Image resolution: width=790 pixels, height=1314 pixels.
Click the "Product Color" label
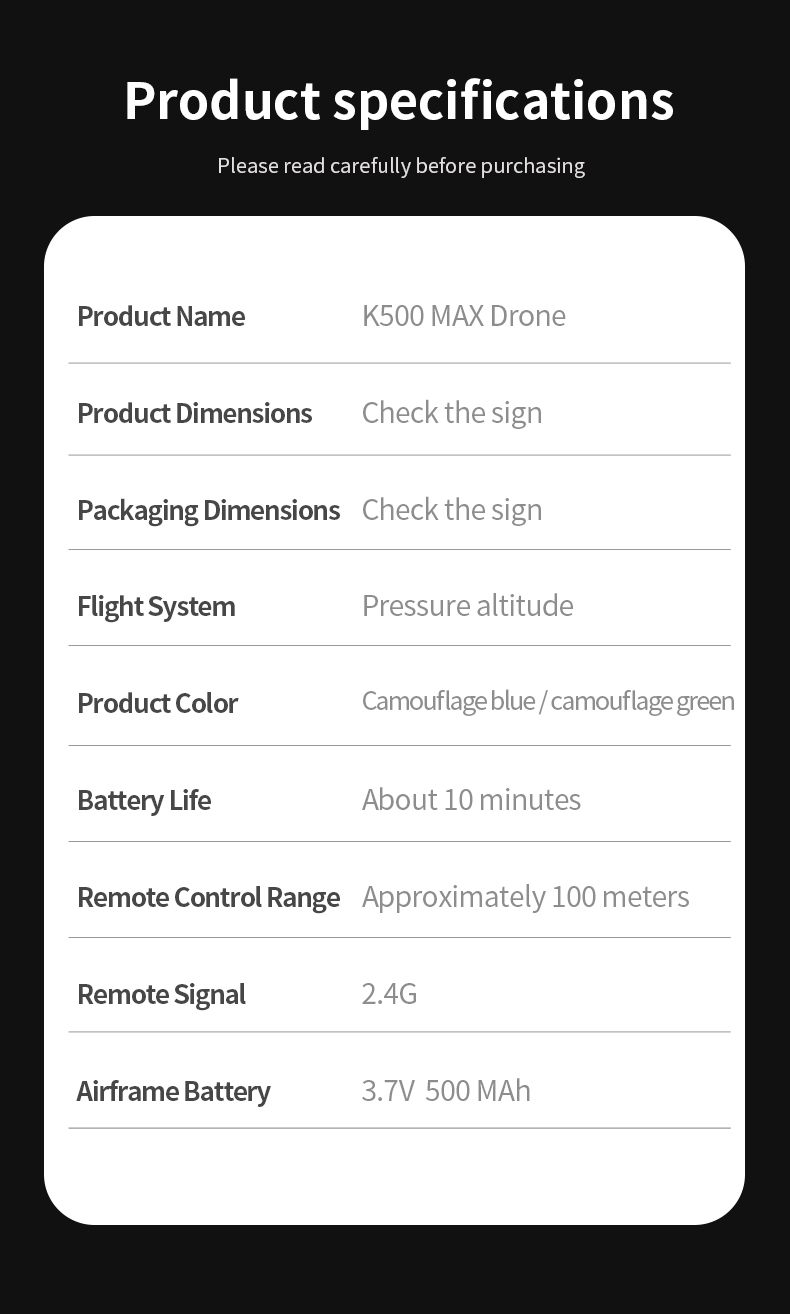[157, 703]
